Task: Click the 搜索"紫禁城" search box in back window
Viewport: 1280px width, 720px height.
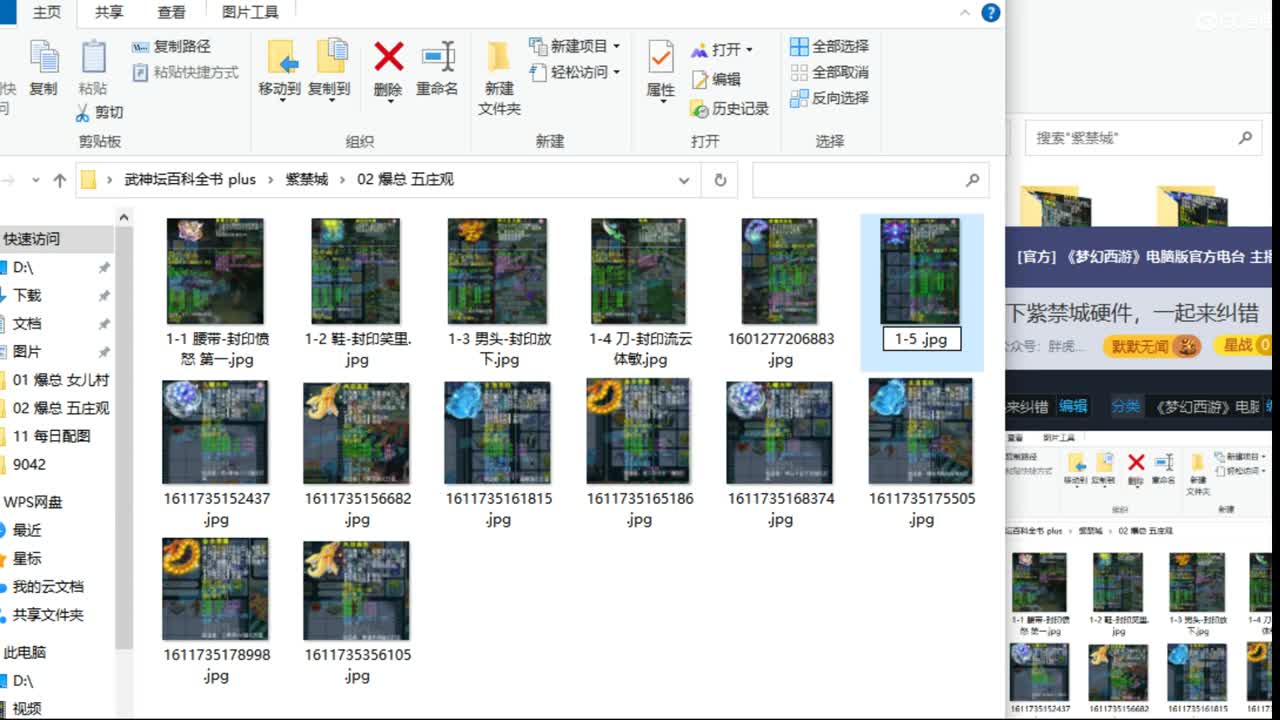Action: [x=1142, y=138]
